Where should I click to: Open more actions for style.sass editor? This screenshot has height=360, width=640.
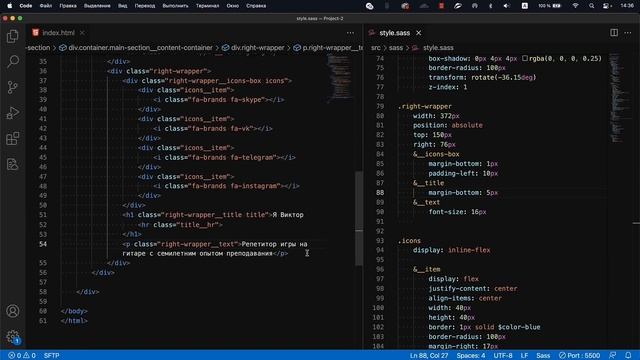pyautogui.click(x=628, y=33)
